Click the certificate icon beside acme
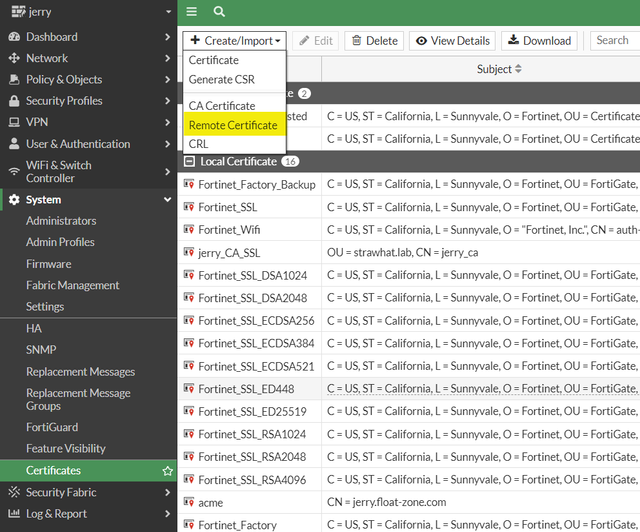640x532 pixels. coord(189,502)
